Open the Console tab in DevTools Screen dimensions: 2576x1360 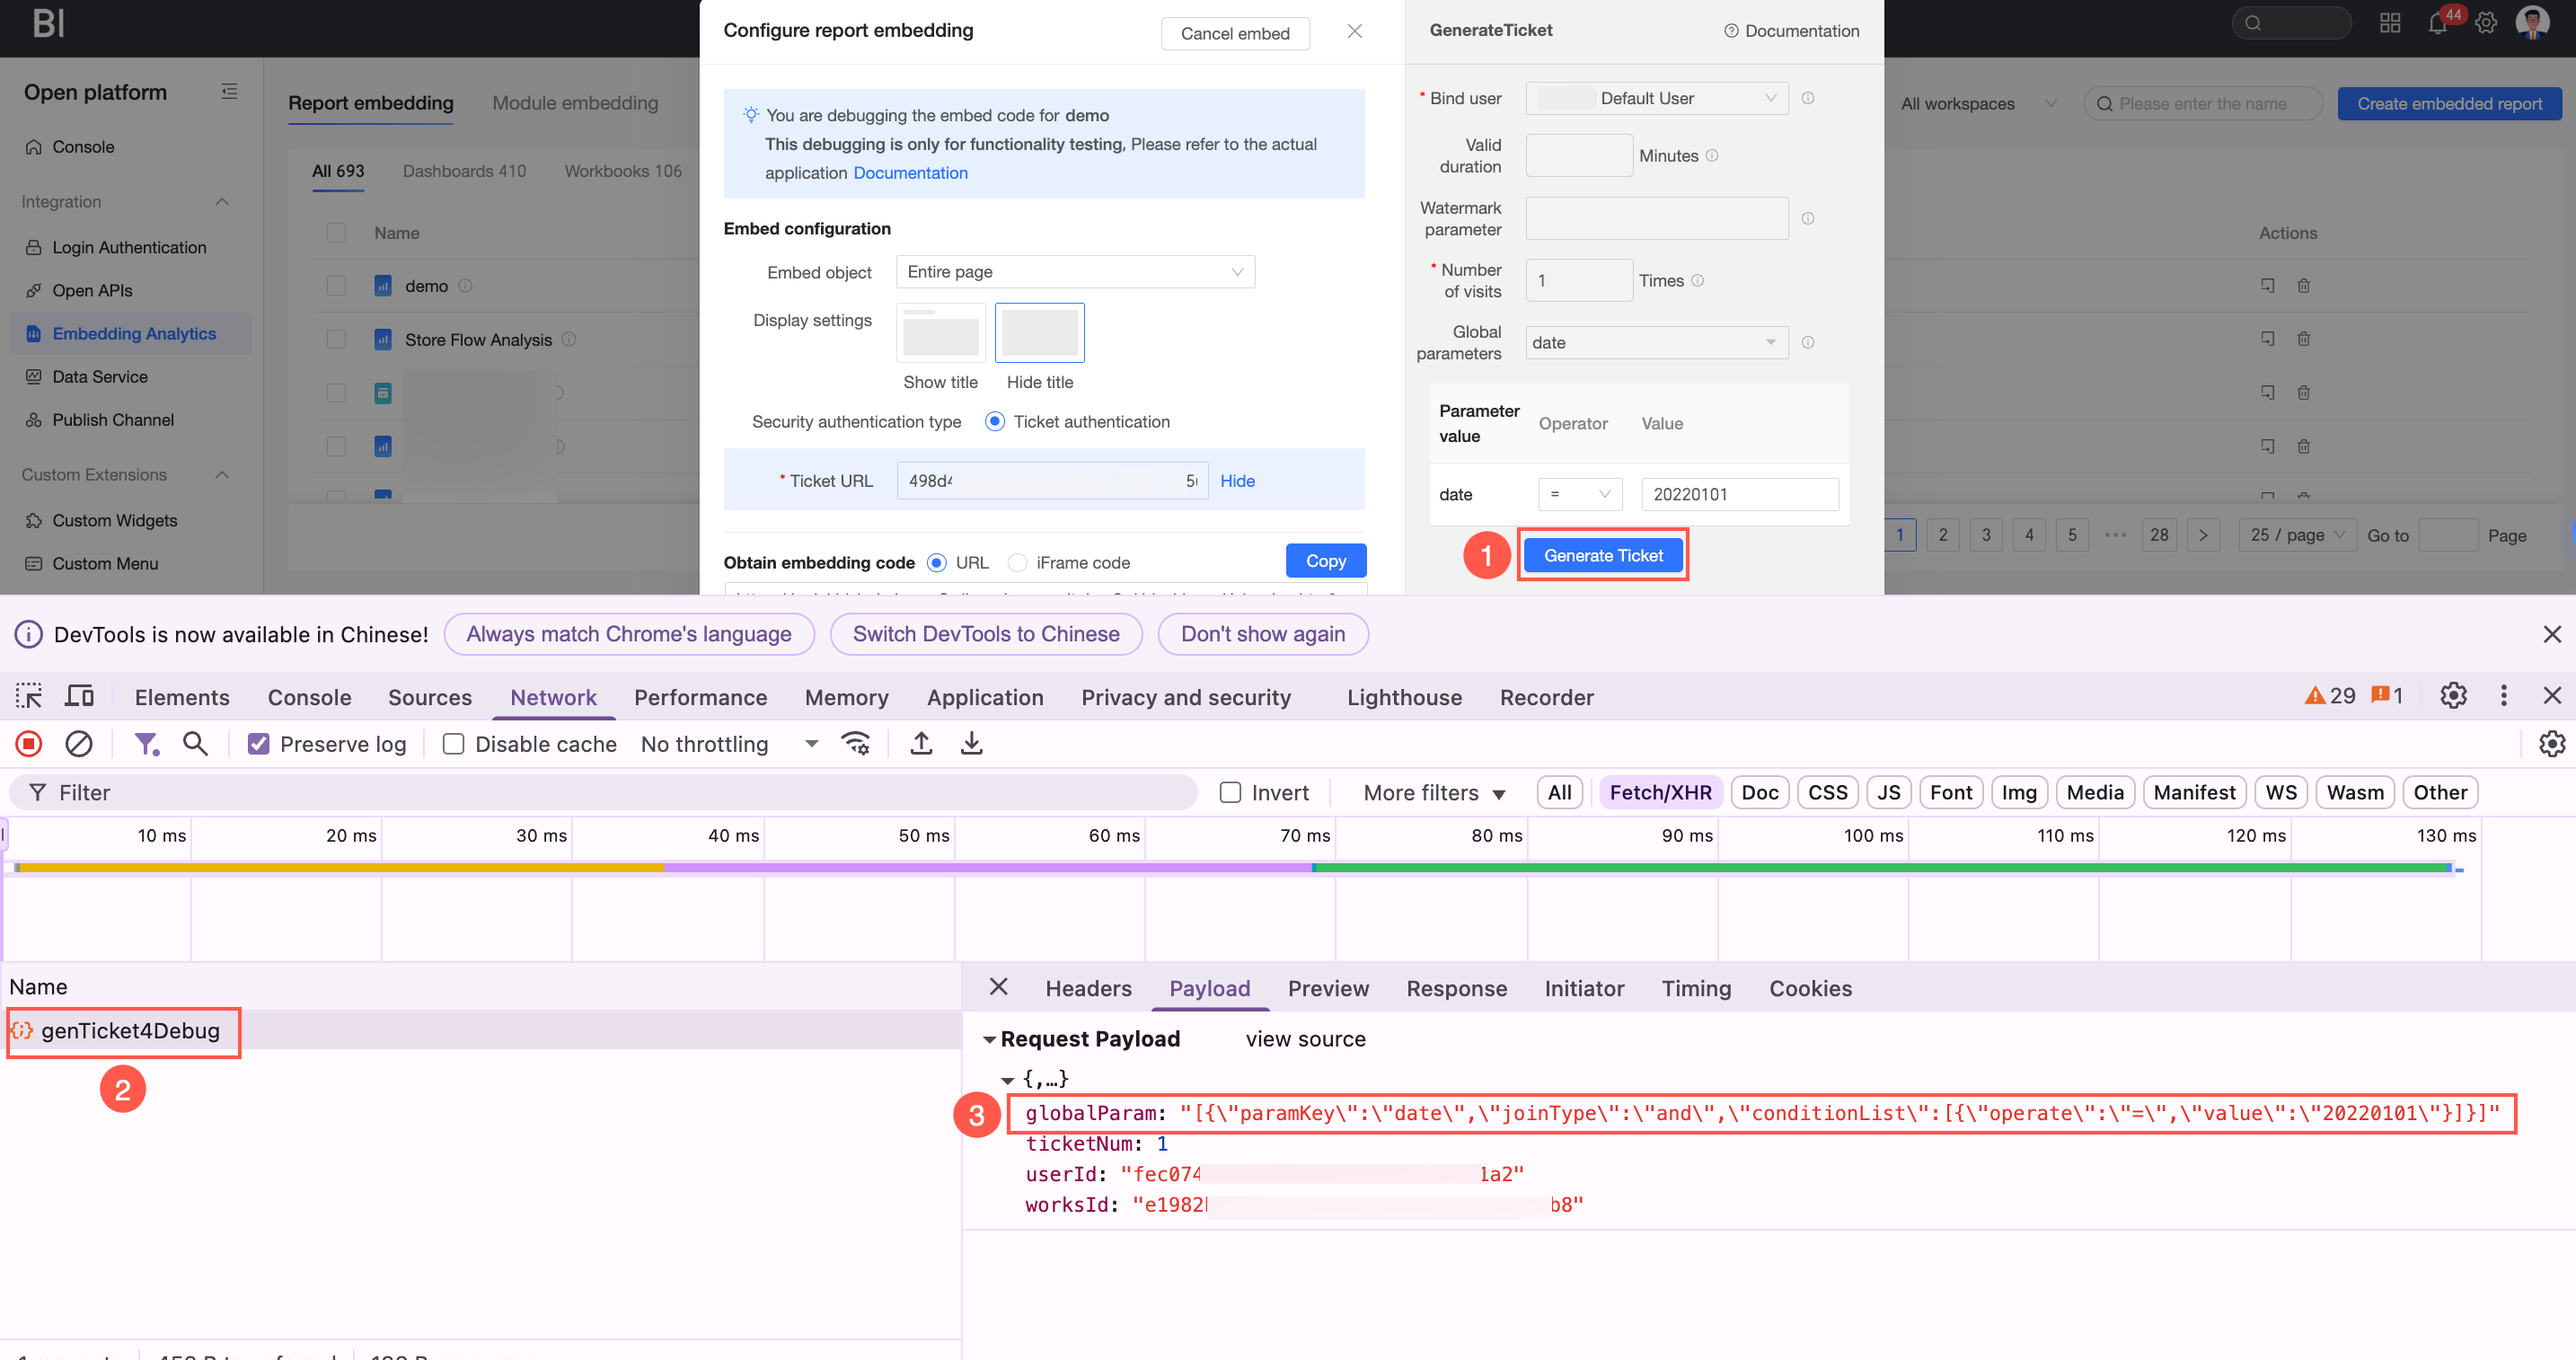click(309, 697)
